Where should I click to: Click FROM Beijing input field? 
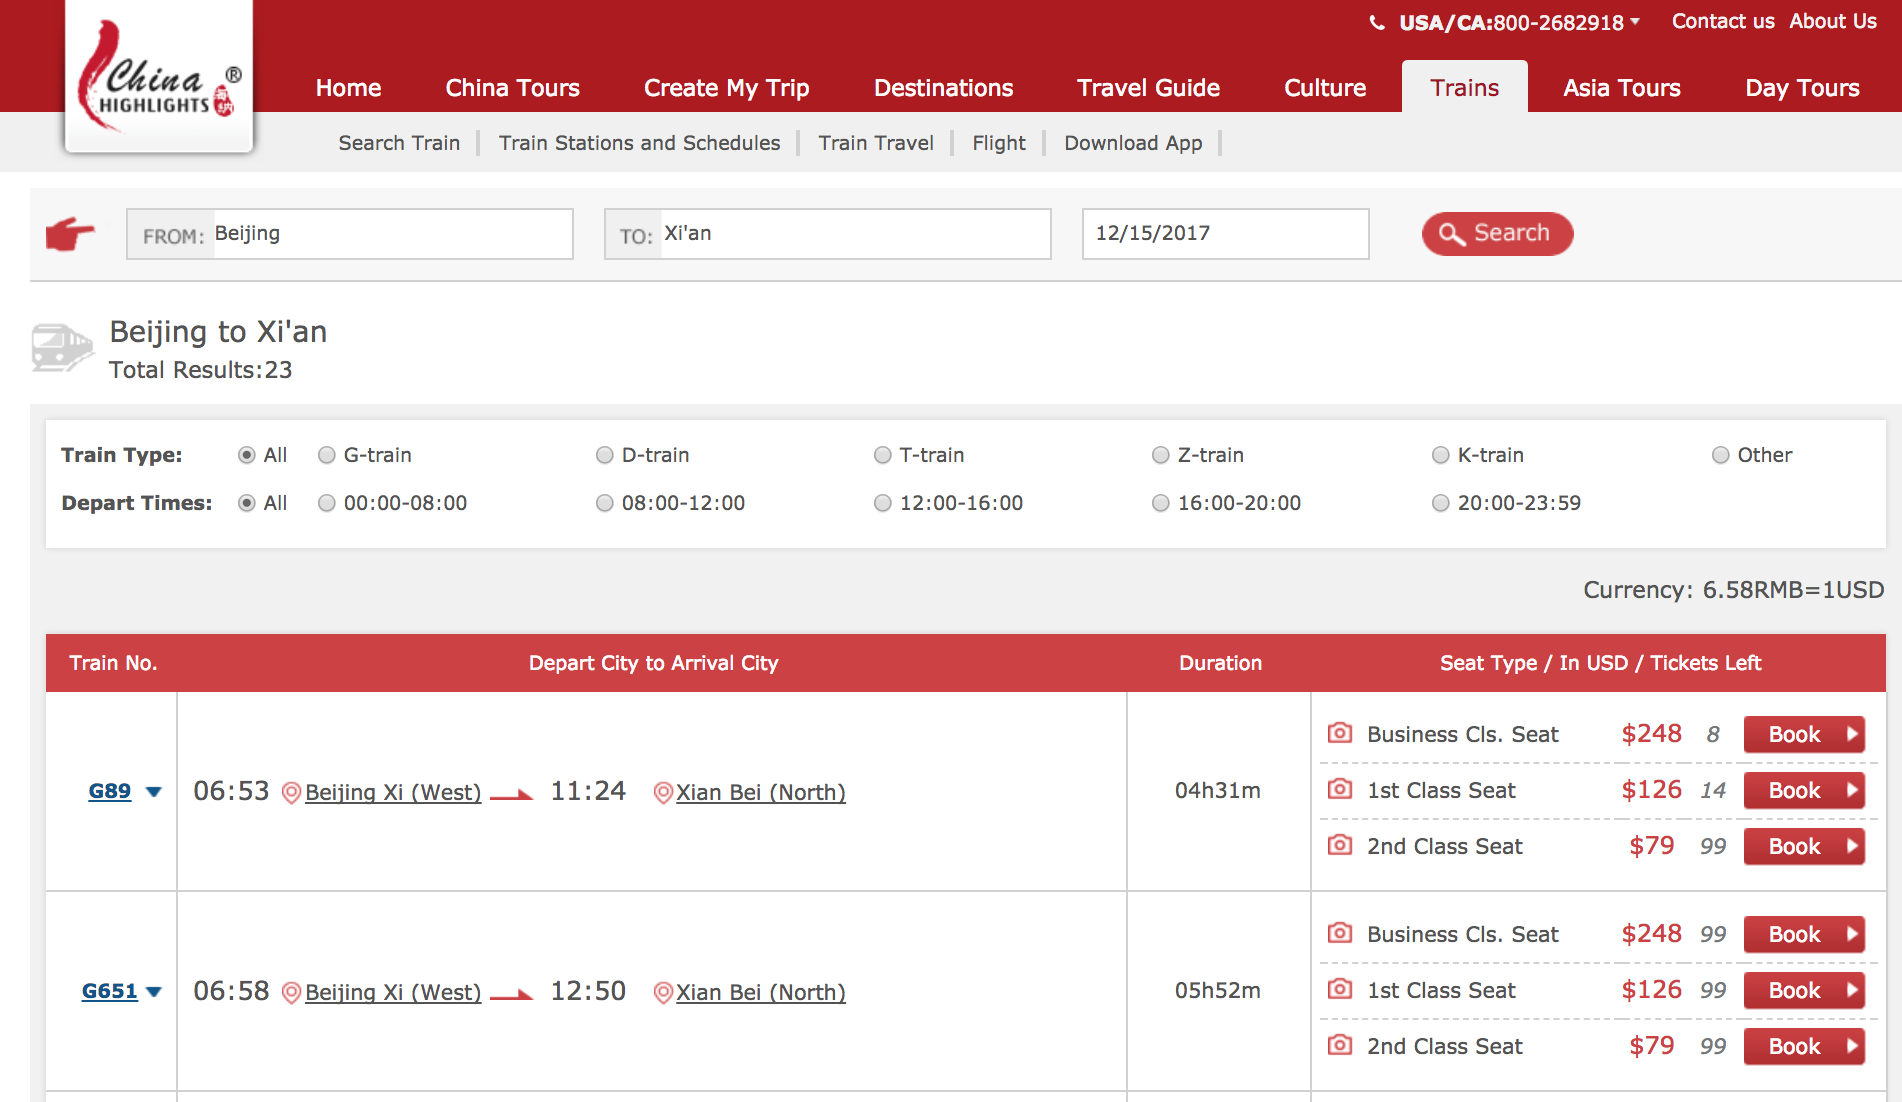pos(350,234)
